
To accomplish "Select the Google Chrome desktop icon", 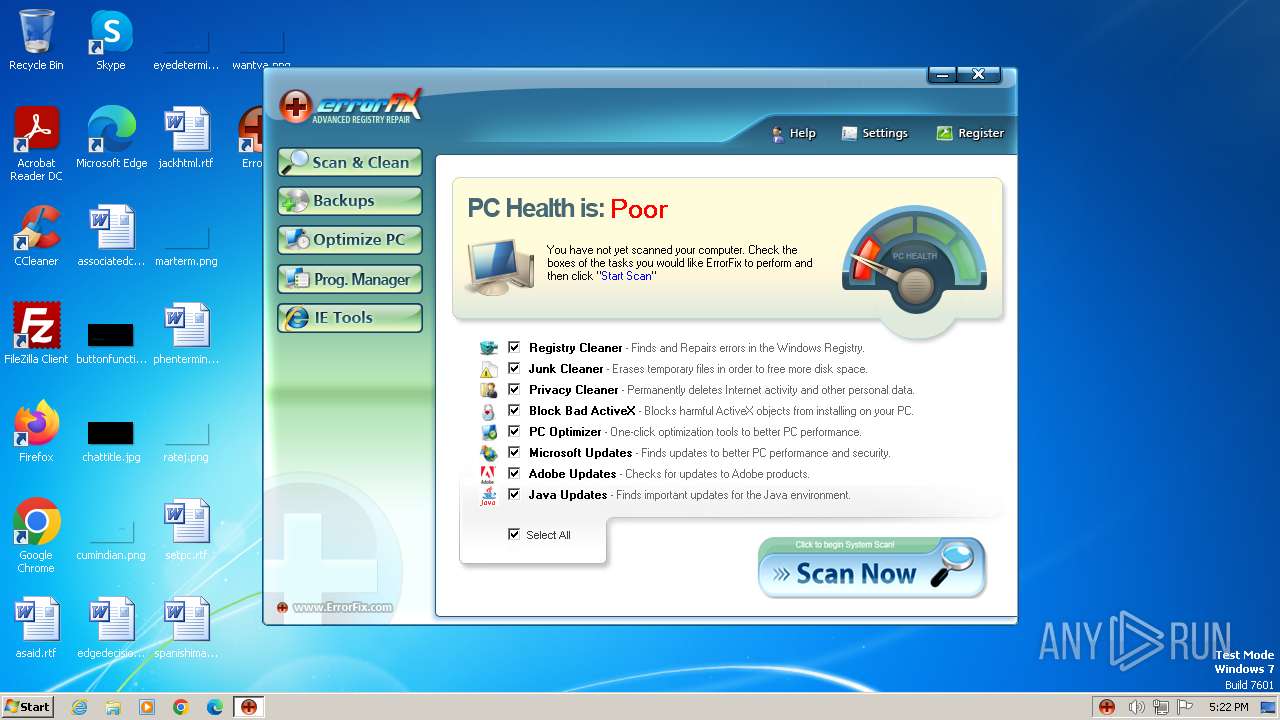I will 36,536.
